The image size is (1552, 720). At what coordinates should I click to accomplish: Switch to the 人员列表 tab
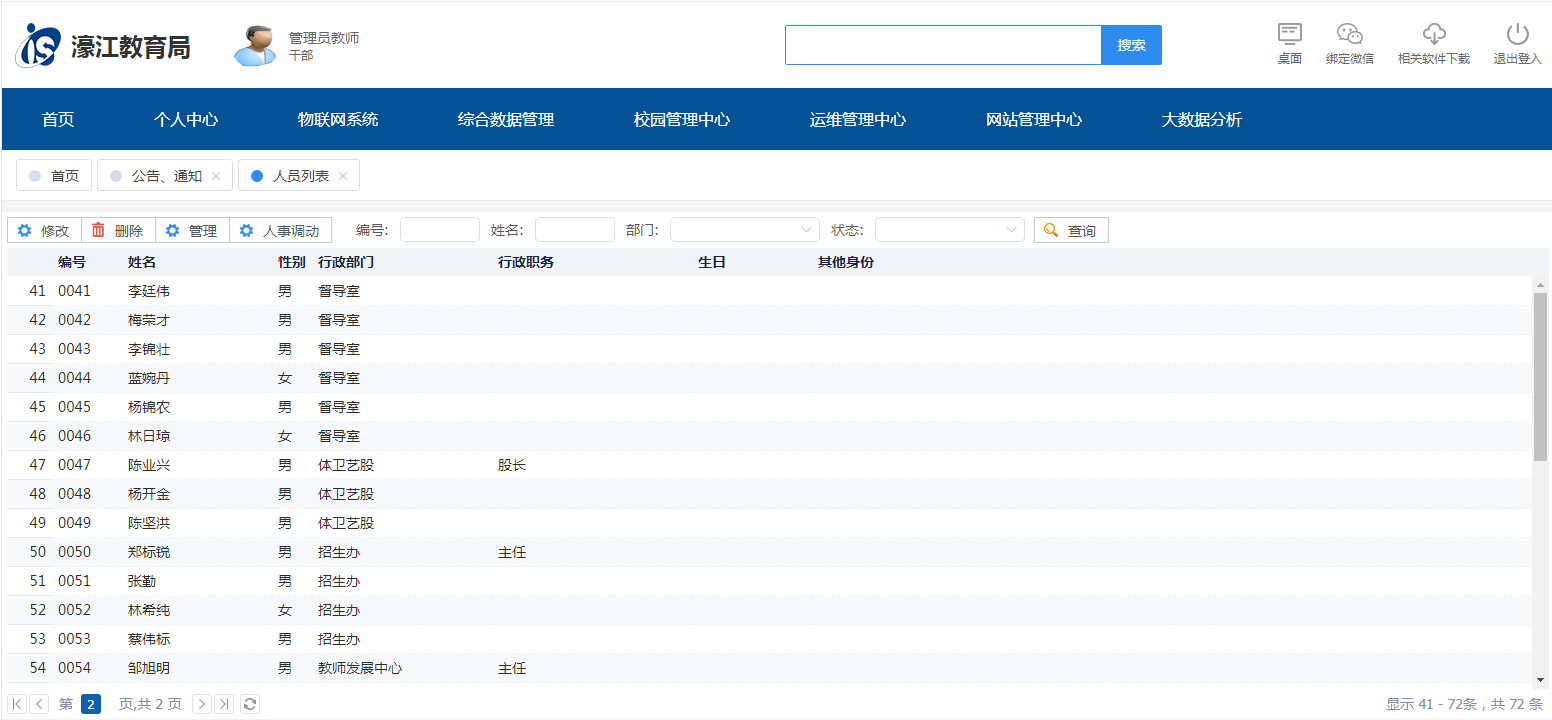299,176
